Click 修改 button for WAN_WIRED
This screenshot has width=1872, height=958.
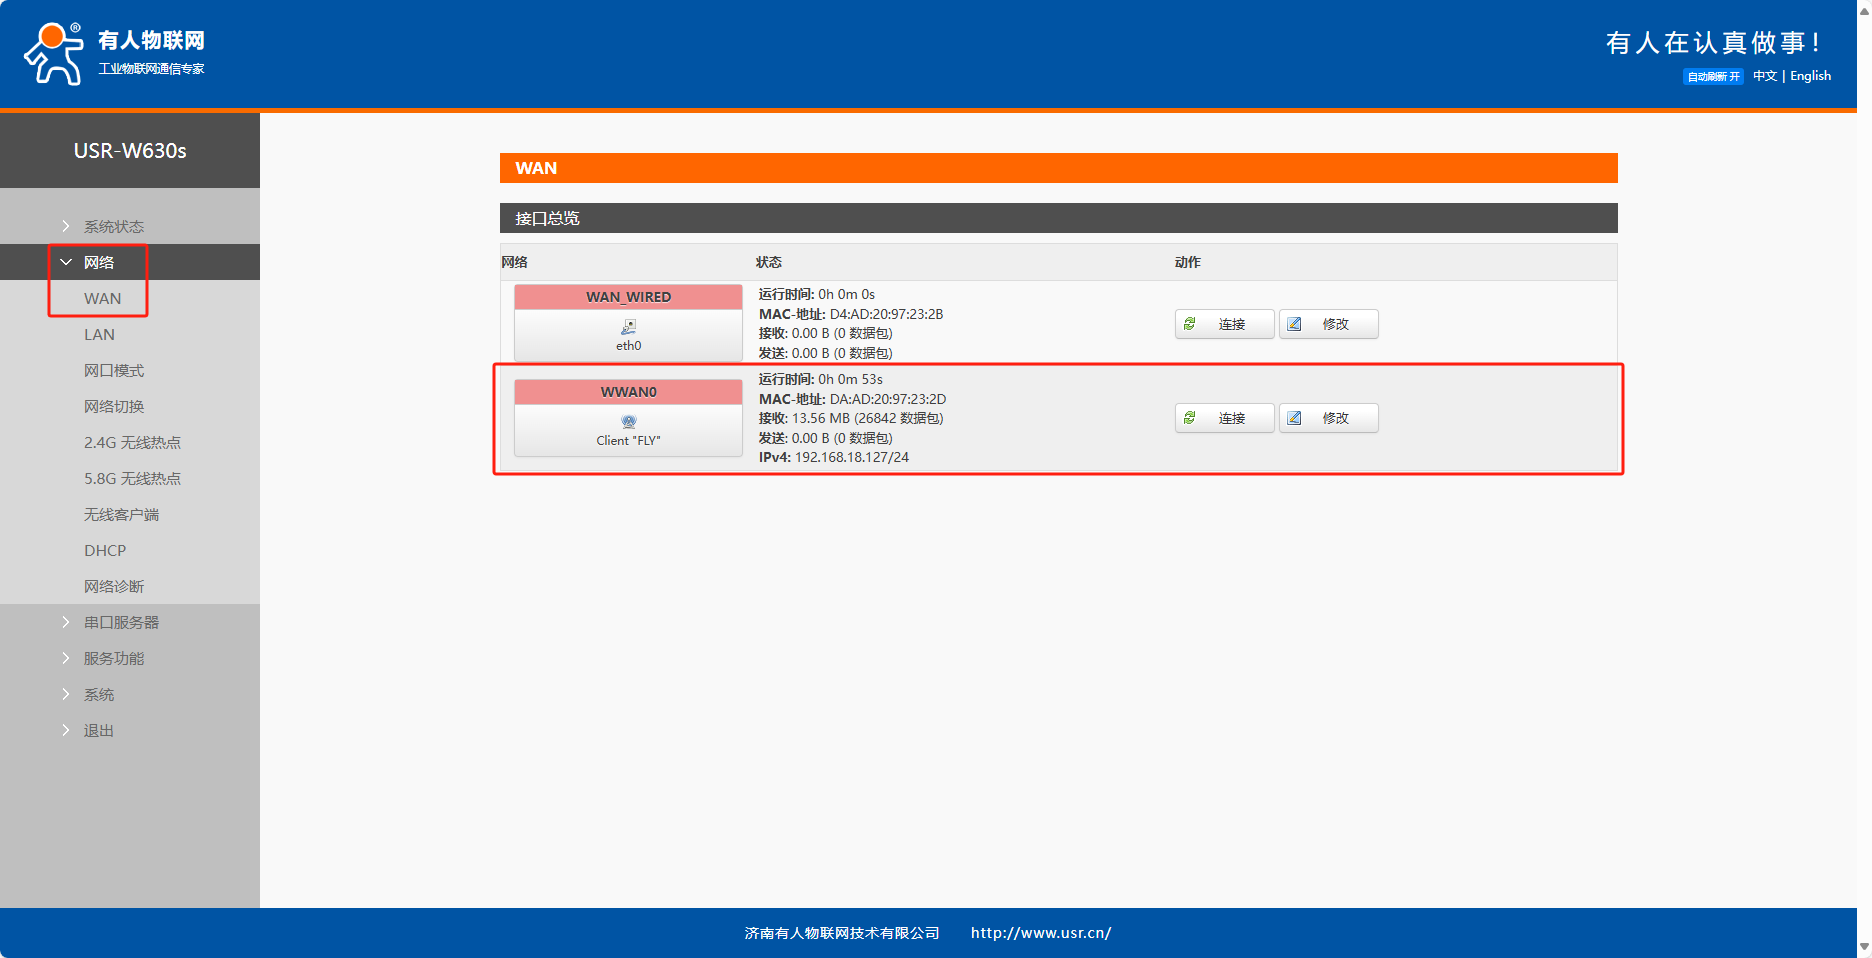(x=1329, y=324)
